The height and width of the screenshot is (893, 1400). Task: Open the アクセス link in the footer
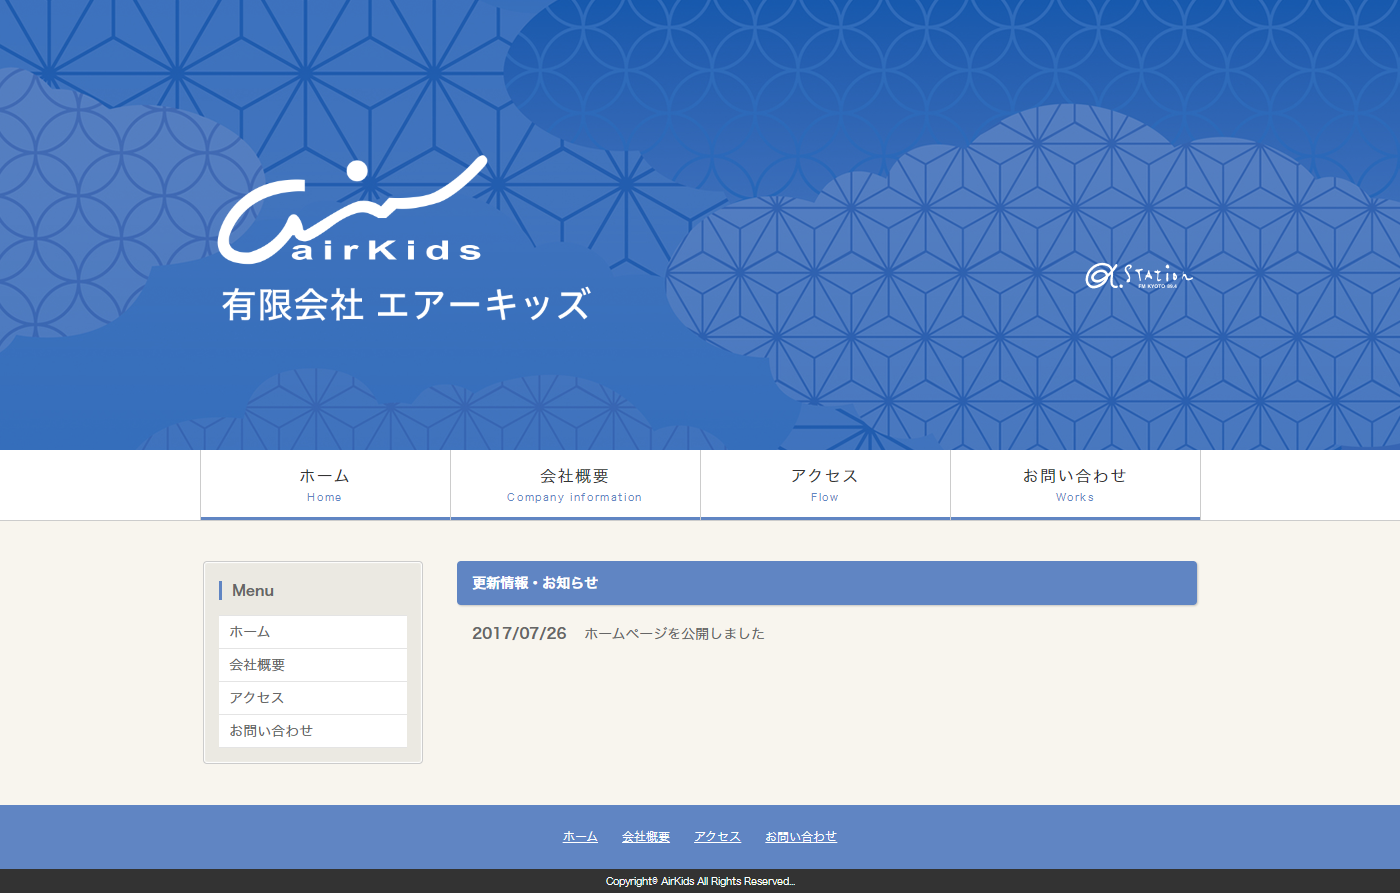[717, 837]
